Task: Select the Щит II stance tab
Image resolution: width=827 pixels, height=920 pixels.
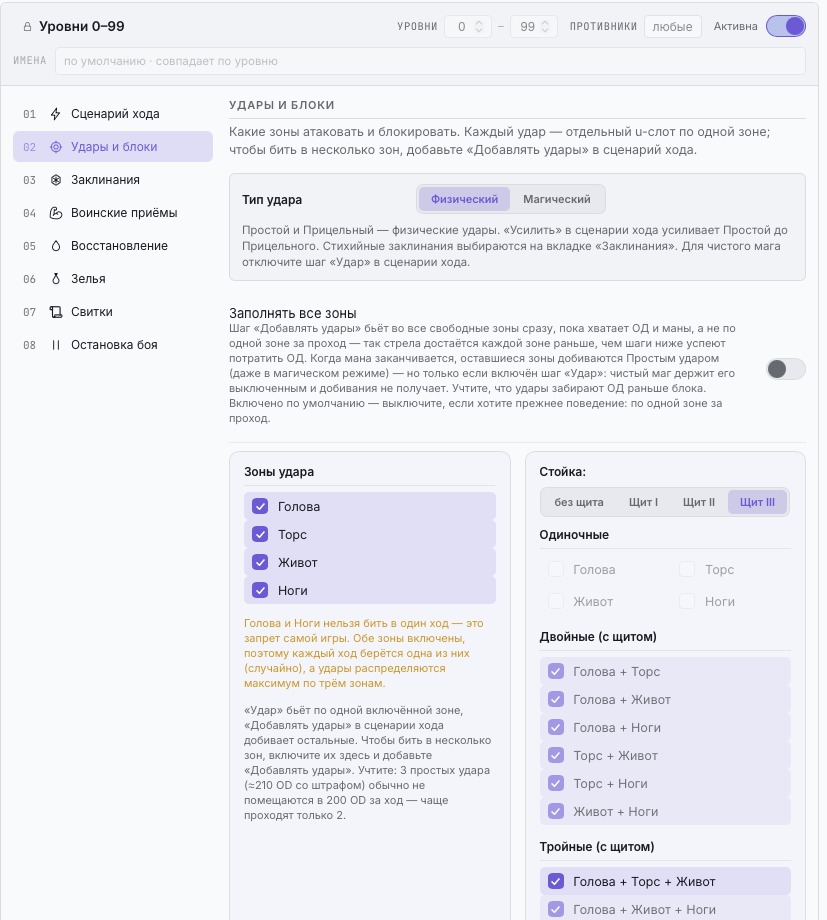Action: (698, 502)
